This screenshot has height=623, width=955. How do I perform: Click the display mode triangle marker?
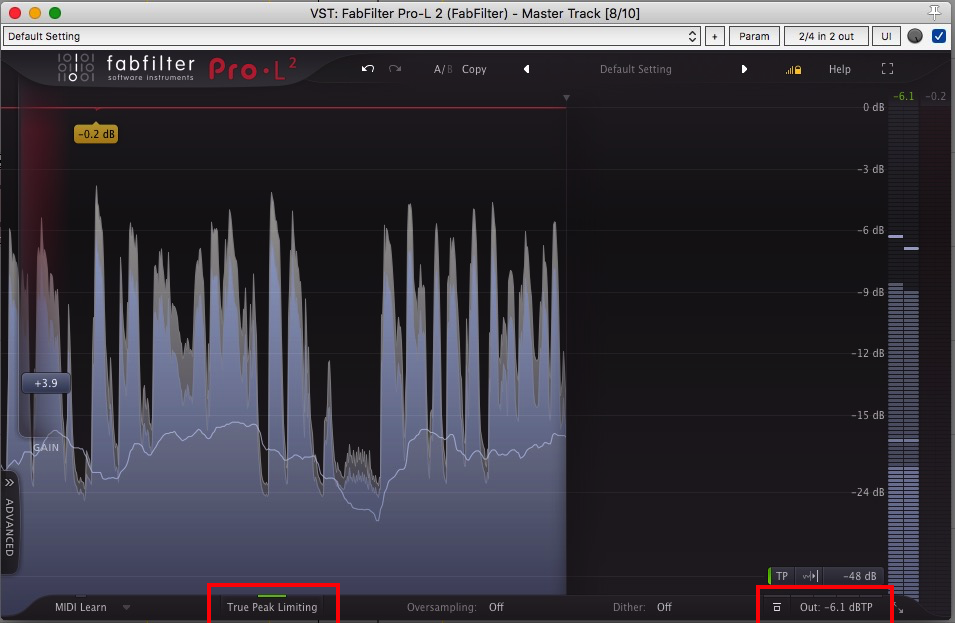566,98
